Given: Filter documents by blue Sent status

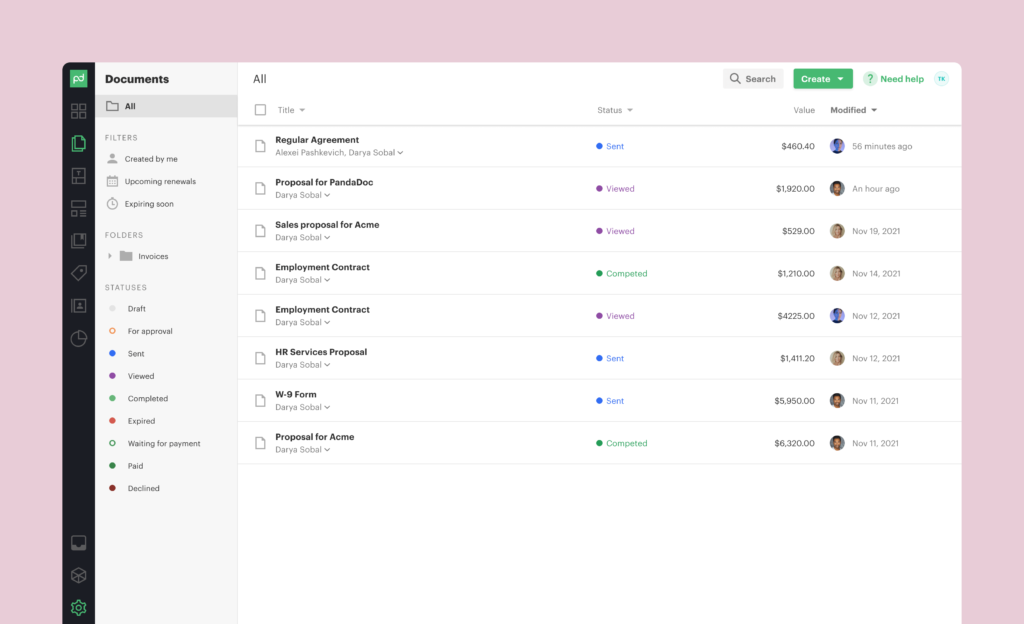Looking at the screenshot, I should (x=136, y=354).
